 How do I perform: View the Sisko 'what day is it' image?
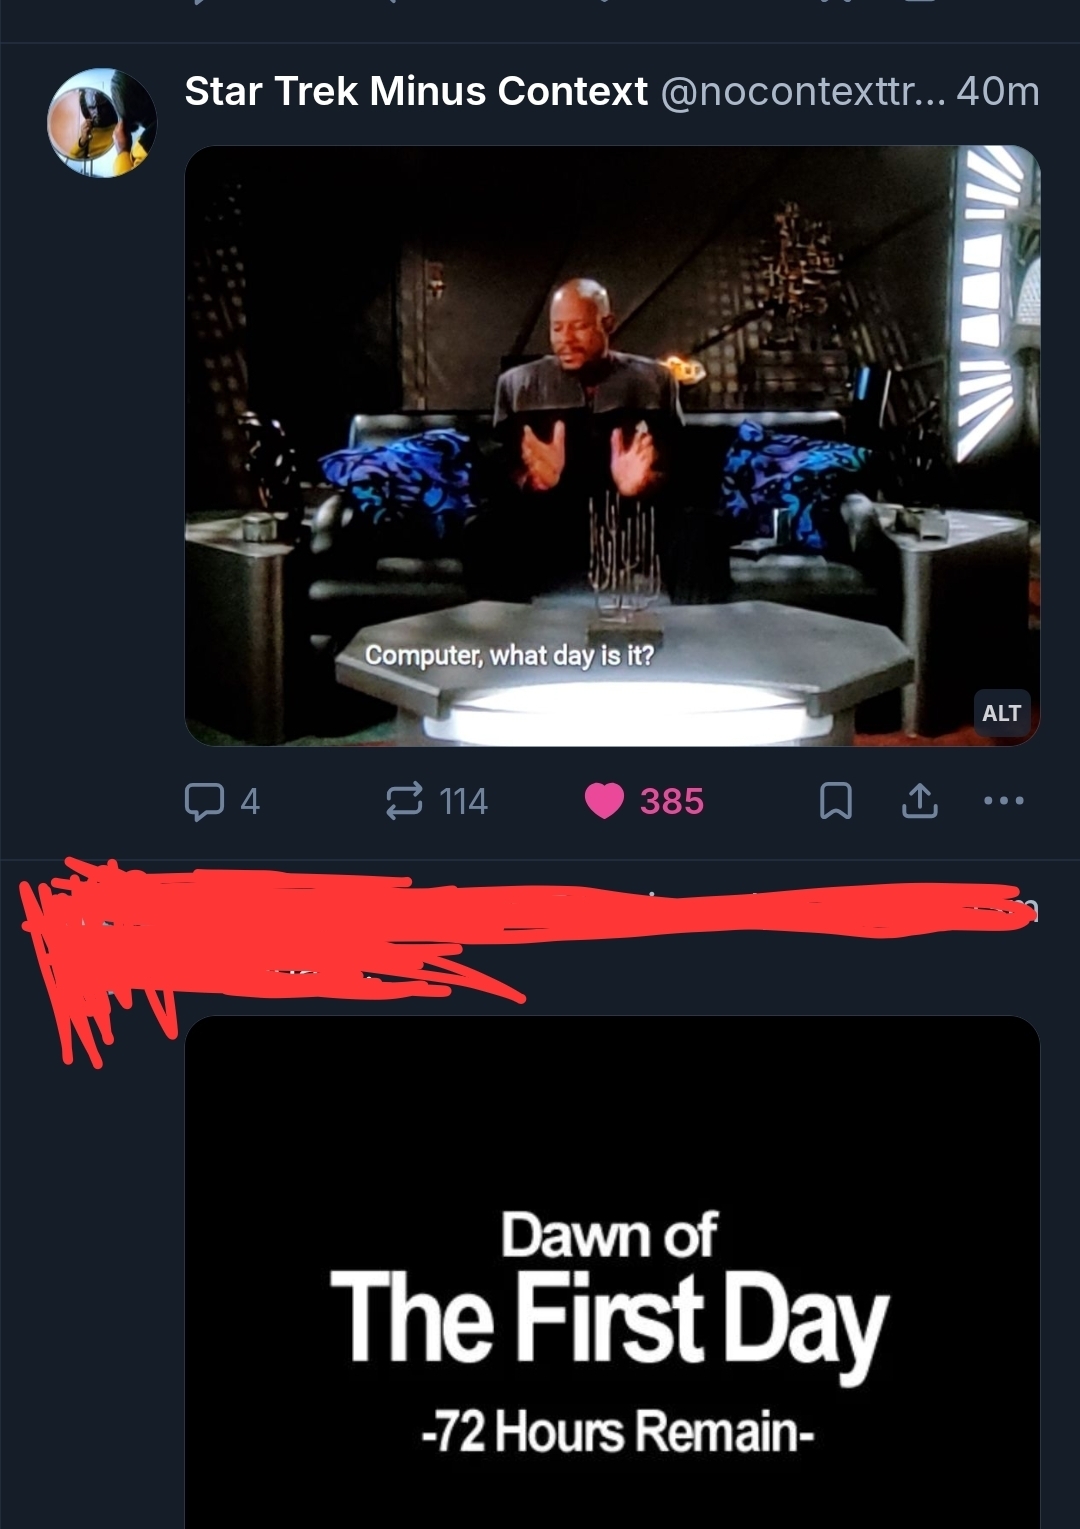click(612, 446)
